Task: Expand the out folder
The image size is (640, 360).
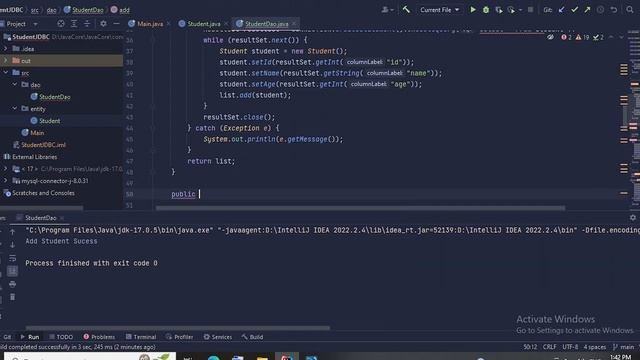Action: tap(6, 60)
